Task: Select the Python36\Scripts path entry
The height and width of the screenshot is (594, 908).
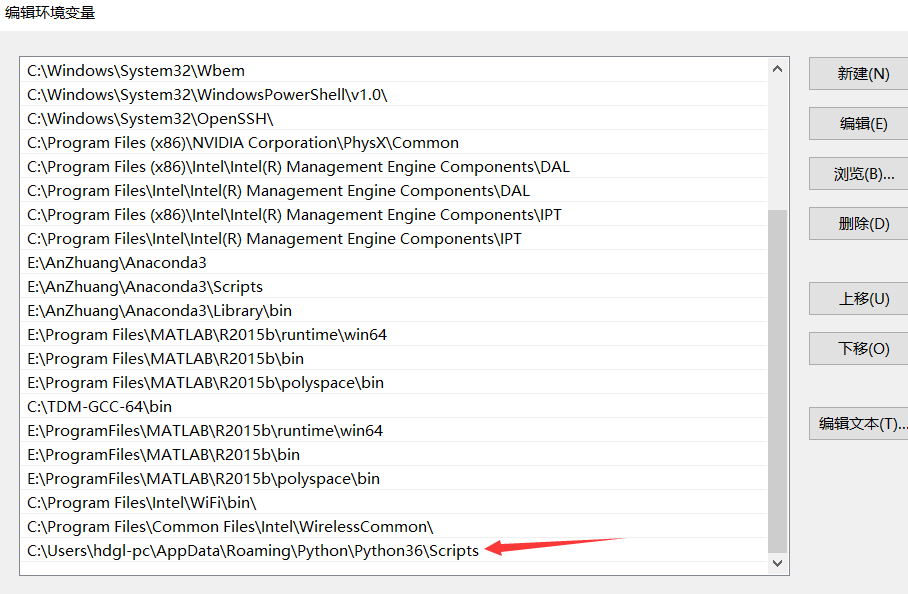Action: pos(394,551)
